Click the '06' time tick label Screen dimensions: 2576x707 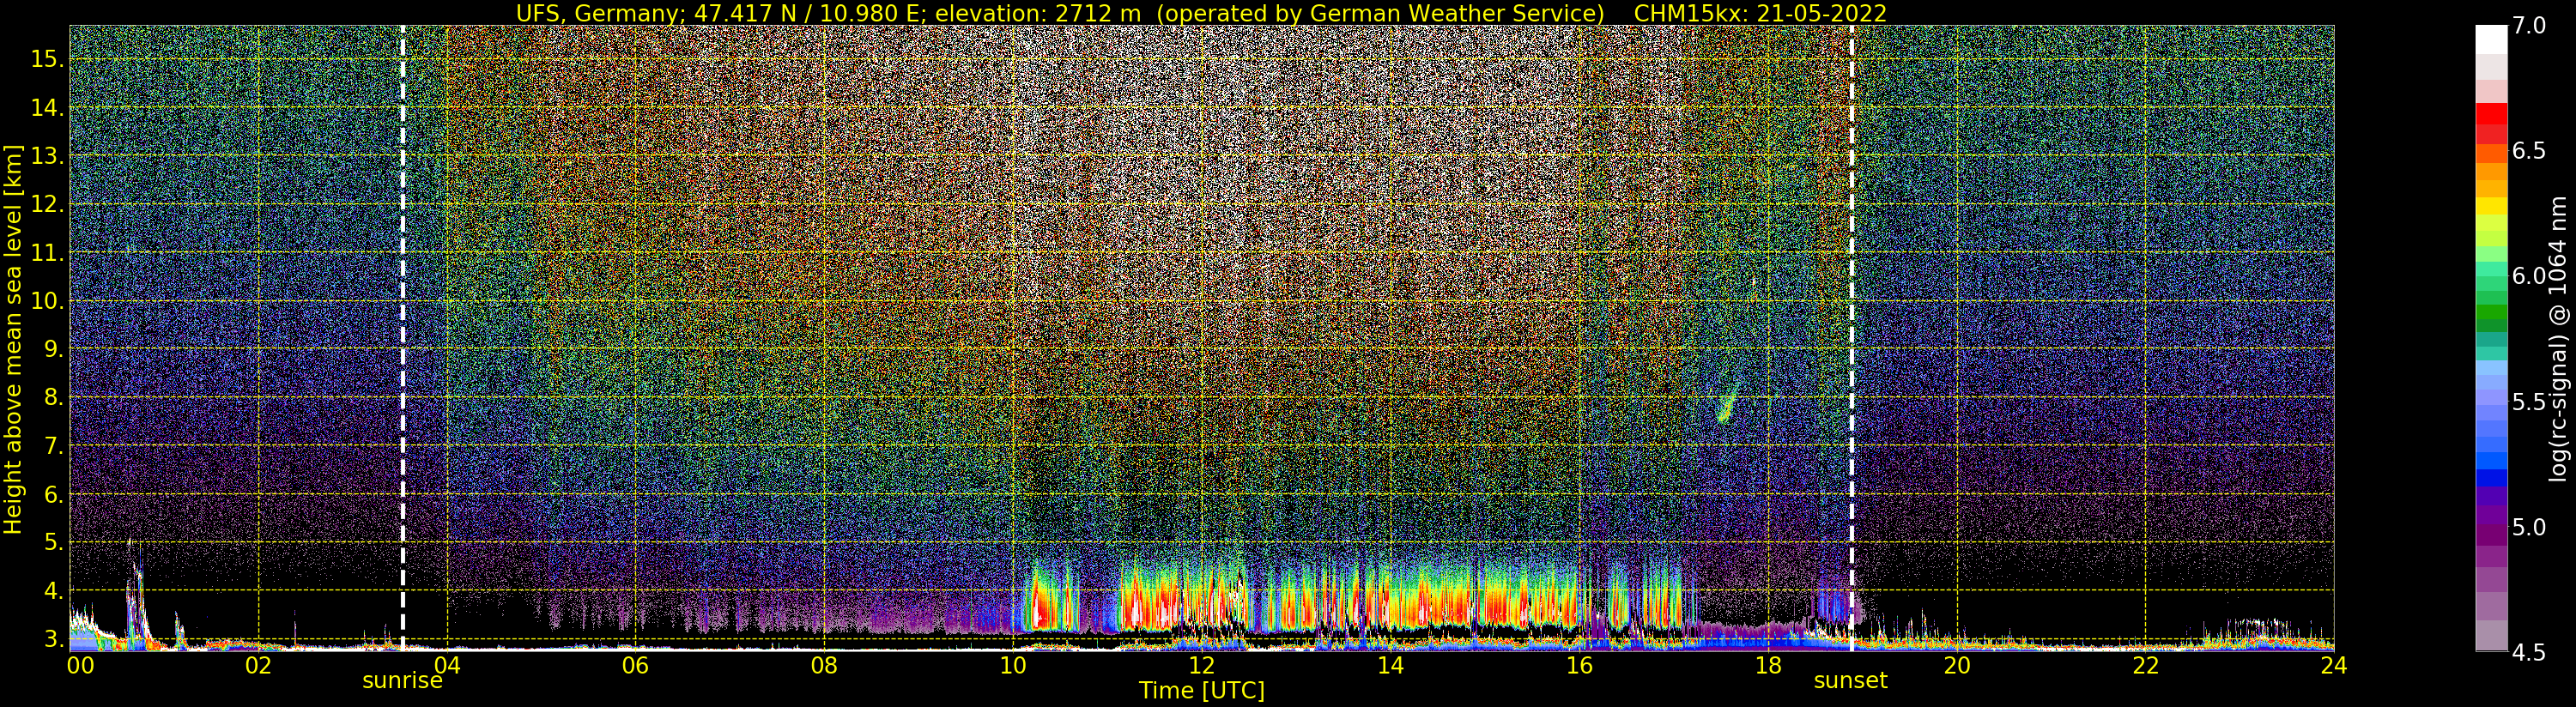[x=635, y=665]
